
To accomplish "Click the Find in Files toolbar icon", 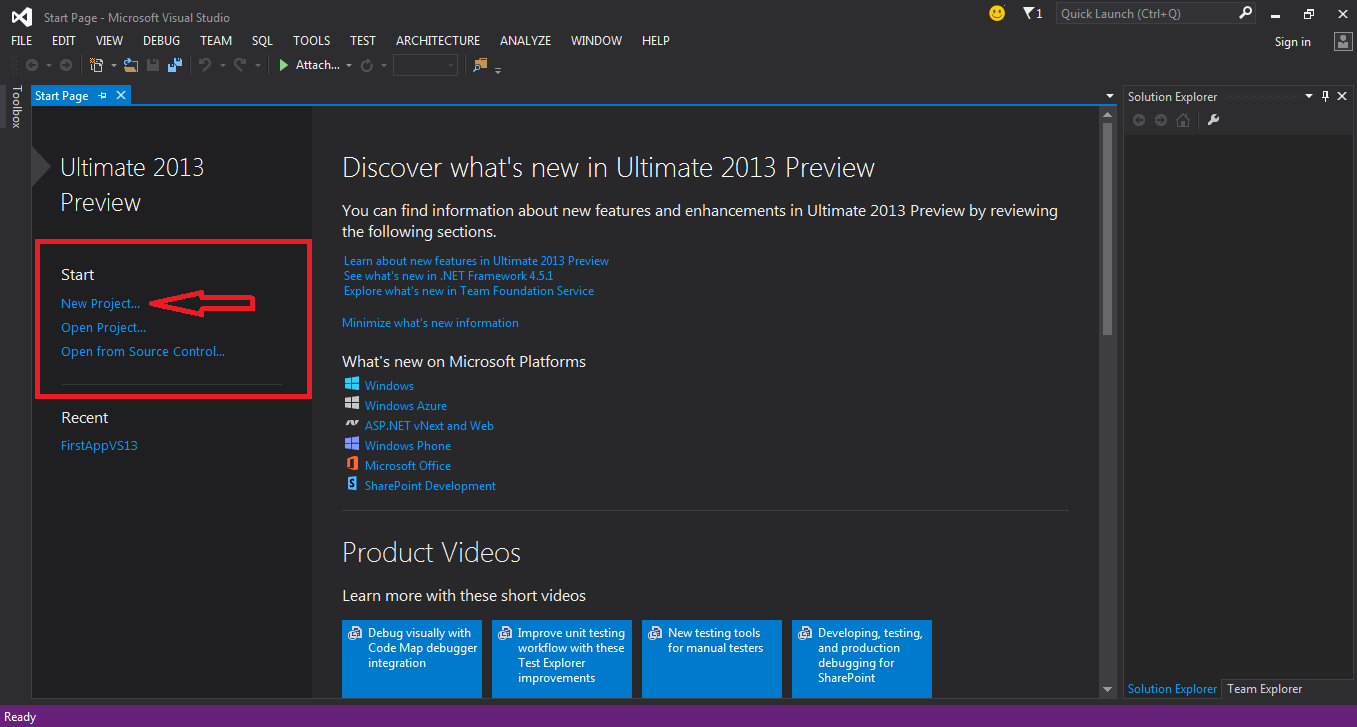I will [x=480, y=65].
